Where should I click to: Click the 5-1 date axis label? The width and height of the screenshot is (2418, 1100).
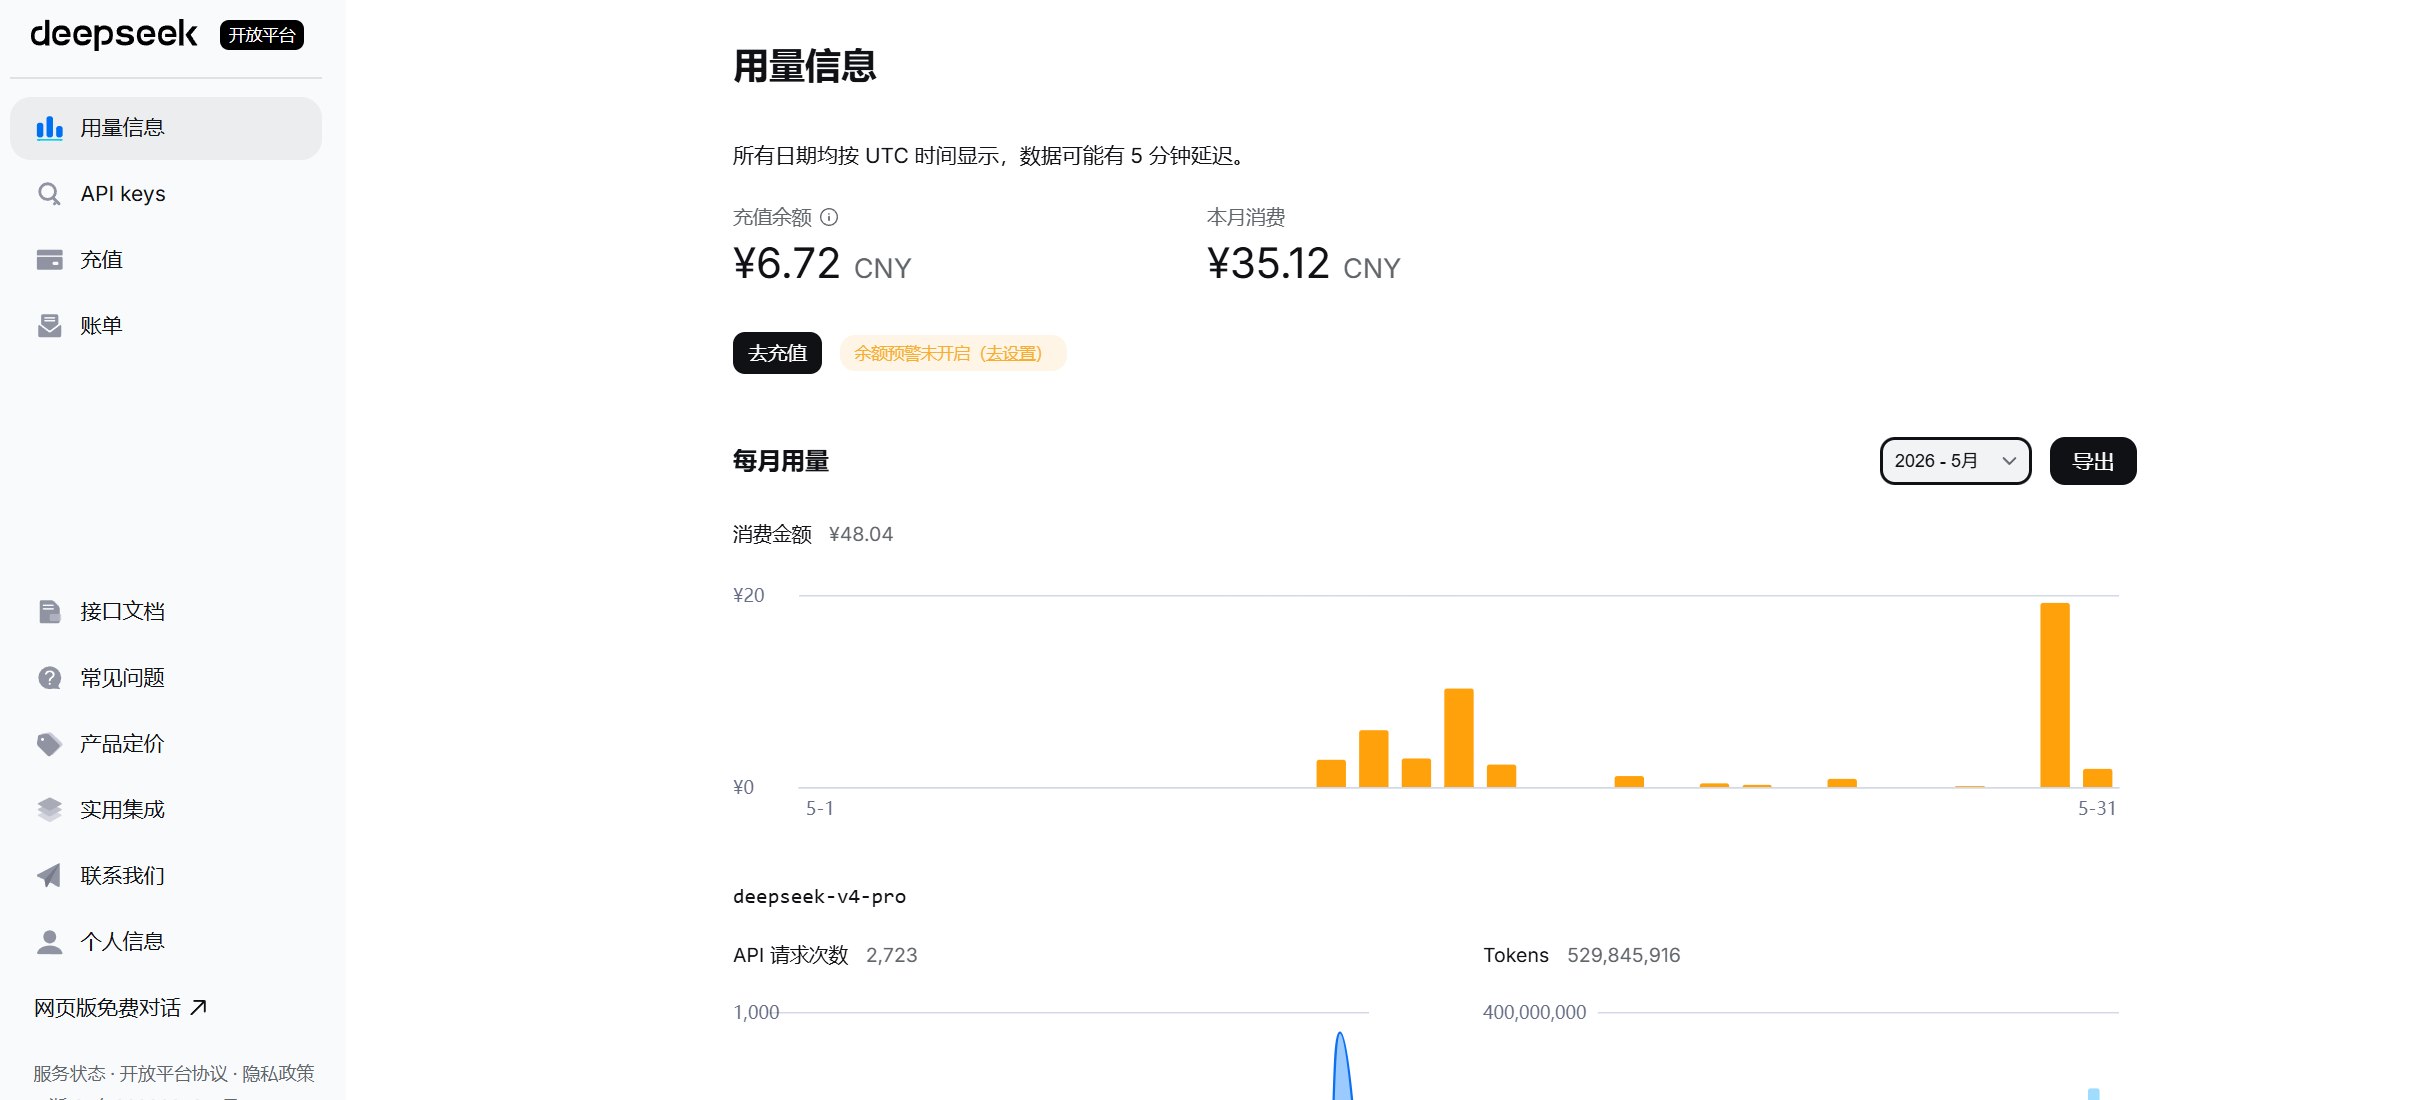(820, 808)
